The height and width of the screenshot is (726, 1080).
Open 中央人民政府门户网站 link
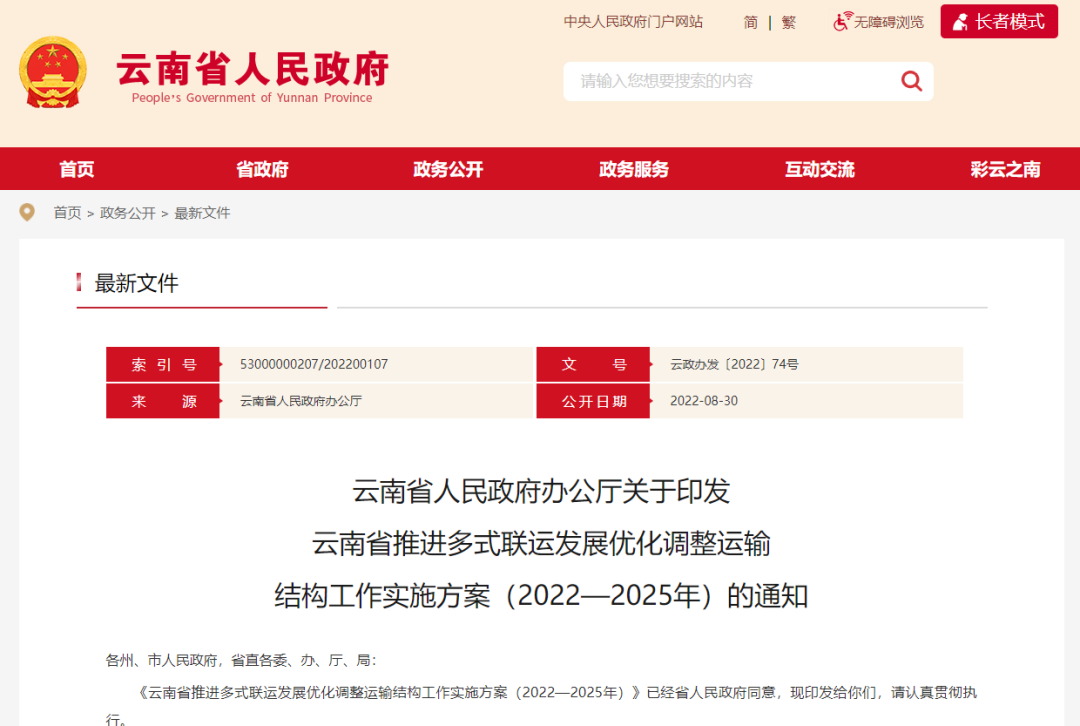coord(633,21)
